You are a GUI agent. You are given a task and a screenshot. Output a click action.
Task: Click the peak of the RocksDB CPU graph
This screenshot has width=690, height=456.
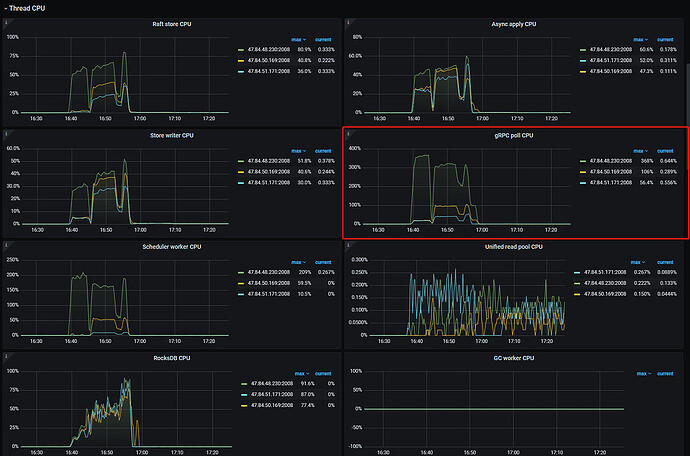pos(127,379)
